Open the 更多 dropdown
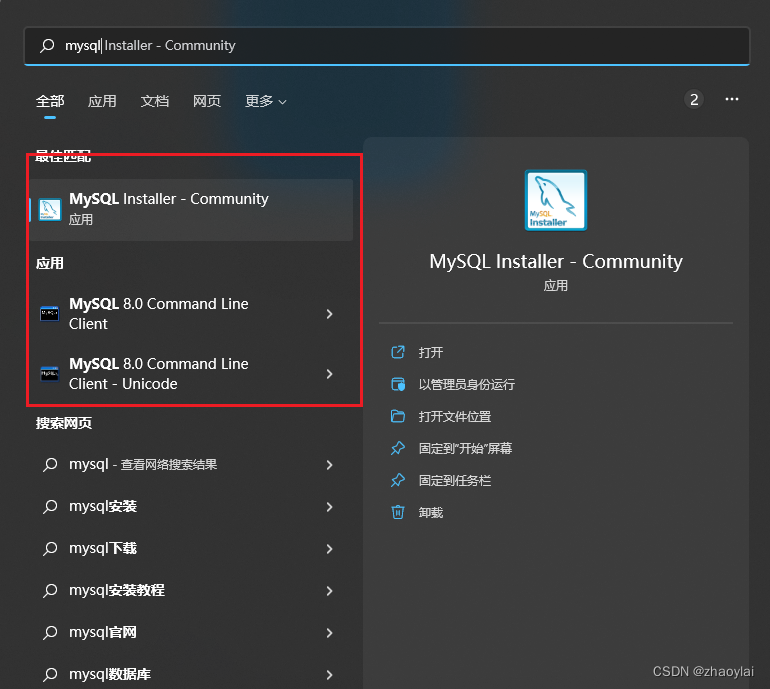This screenshot has height=689, width=770. (x=265, y=101)
